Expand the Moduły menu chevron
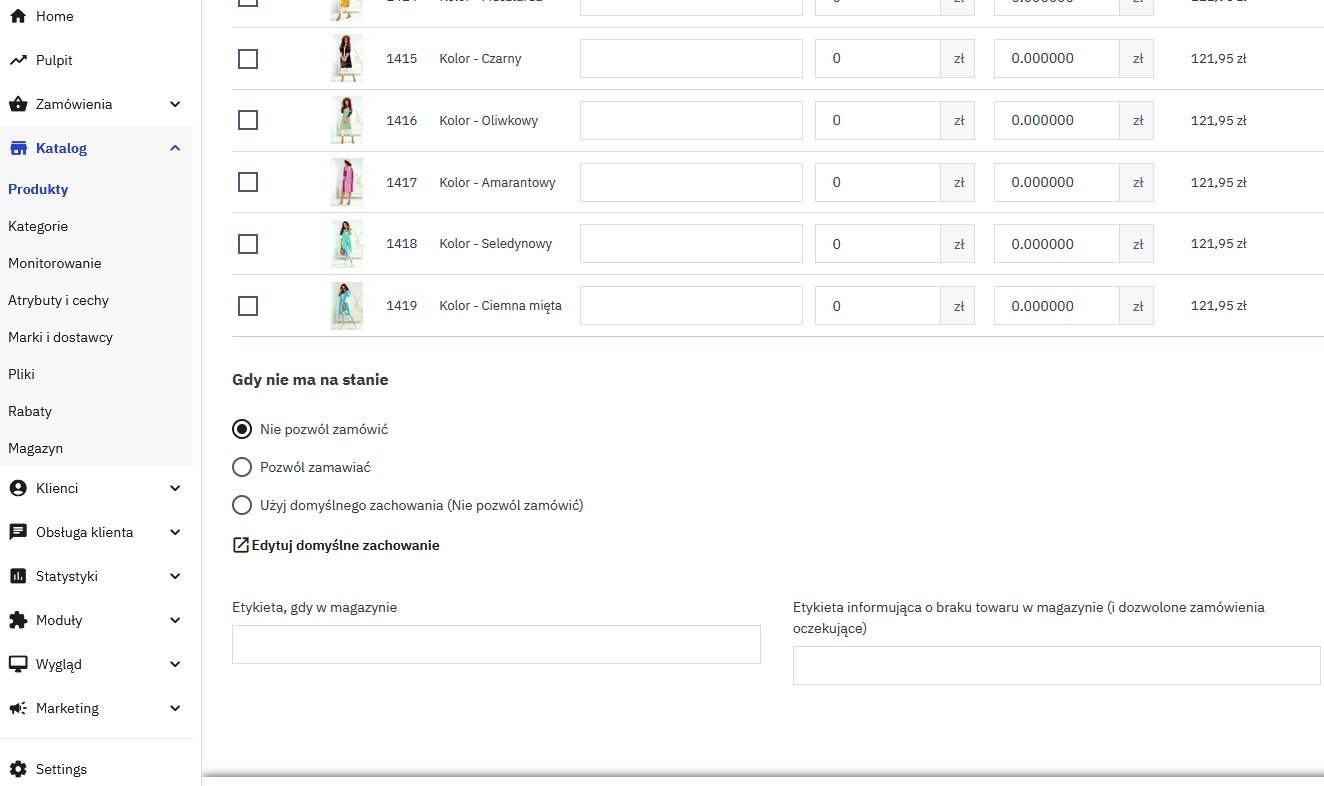This screenshot has width=1324, height=786. click(175, 620)
